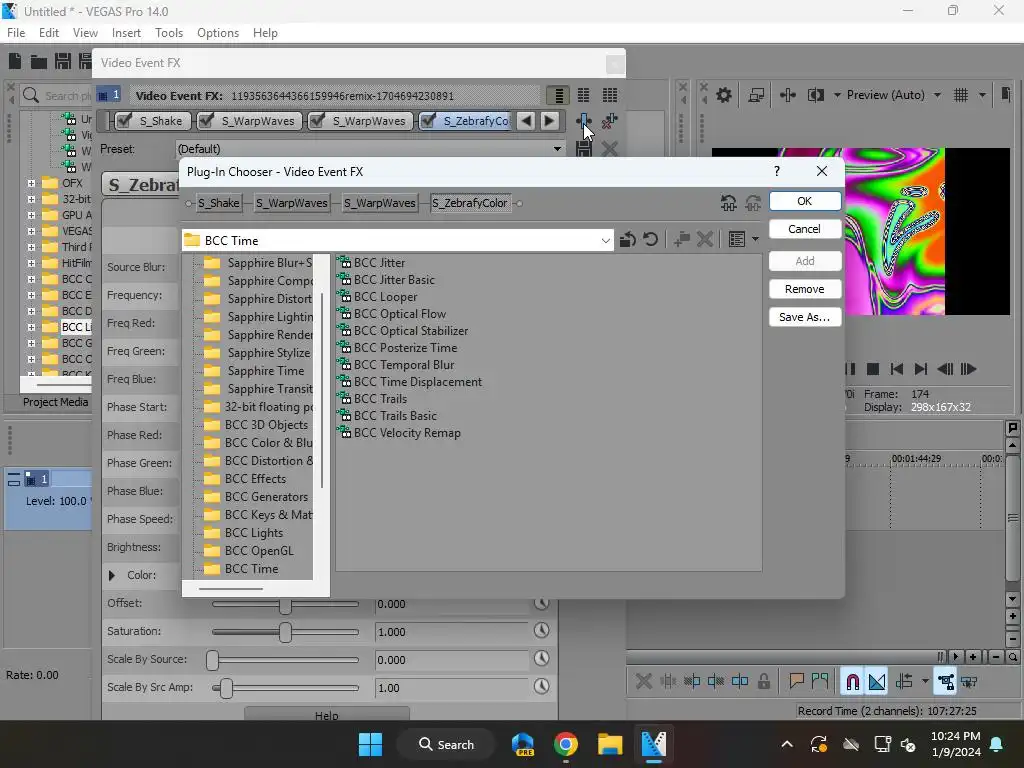
Task: Select BCC Optical Flow plug-in
Action: [400, 314]
